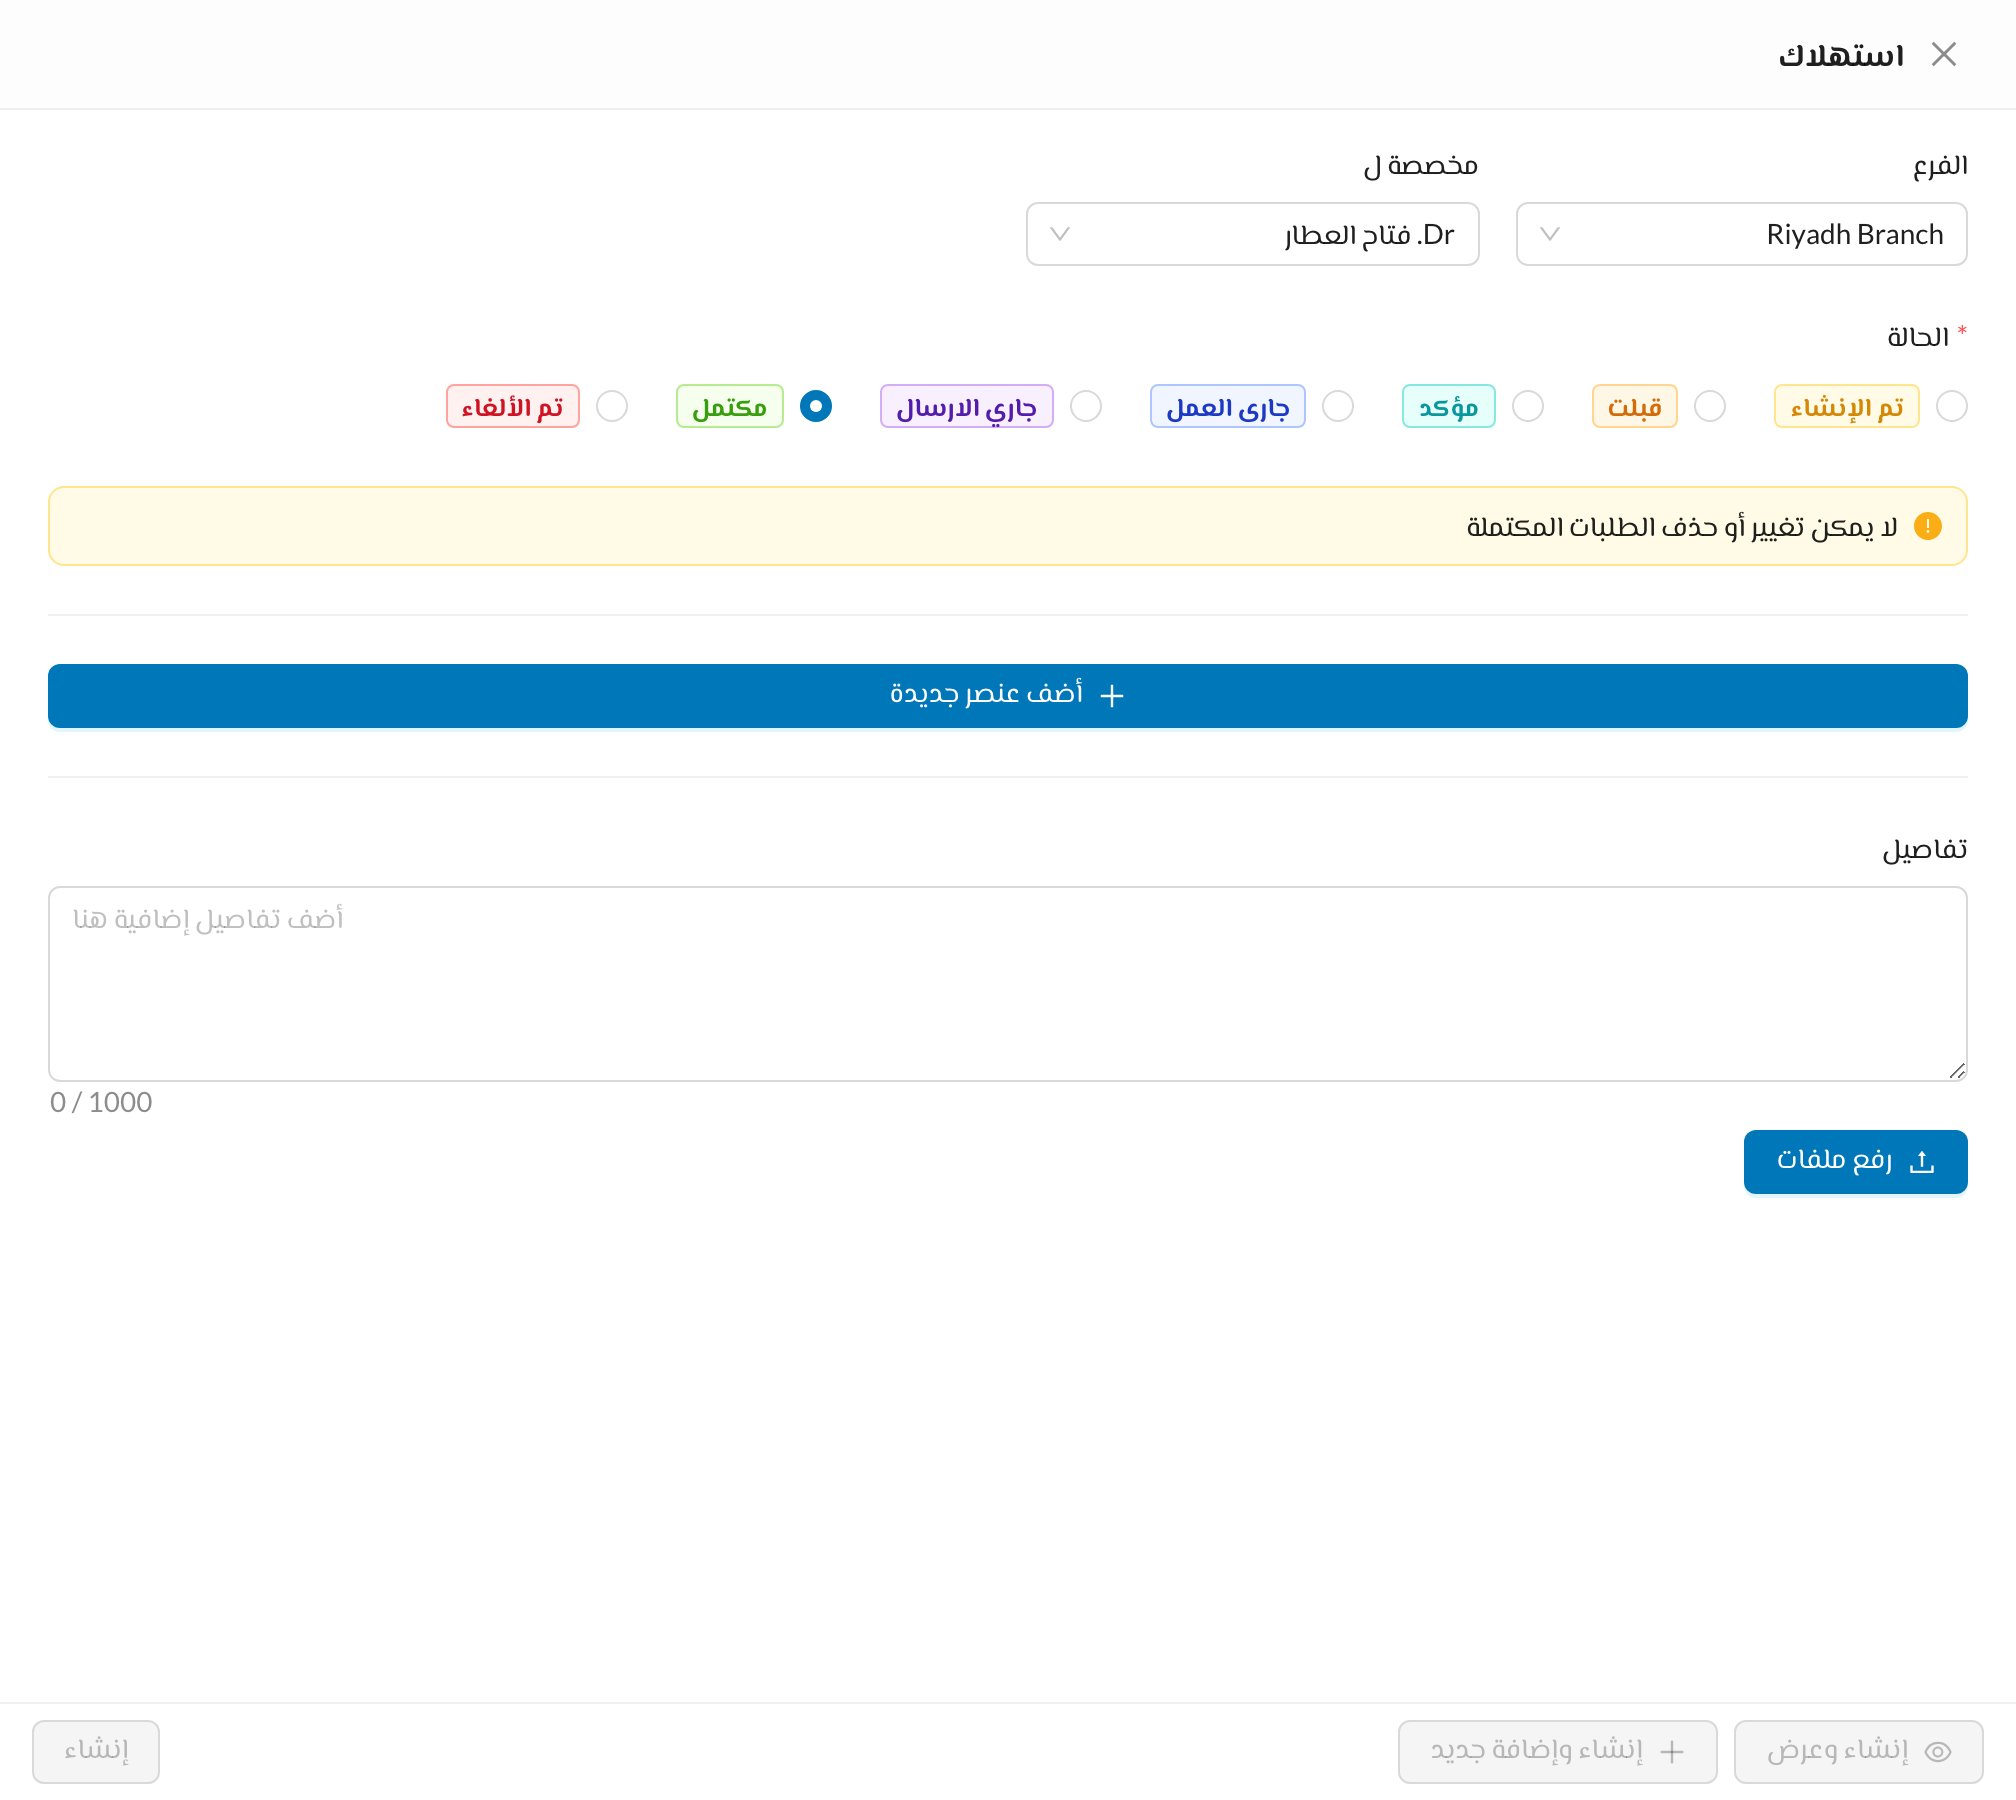2016x1800 pixels.
Task: Click the مكتمل green status tag
Action: (x=729, y=406)
